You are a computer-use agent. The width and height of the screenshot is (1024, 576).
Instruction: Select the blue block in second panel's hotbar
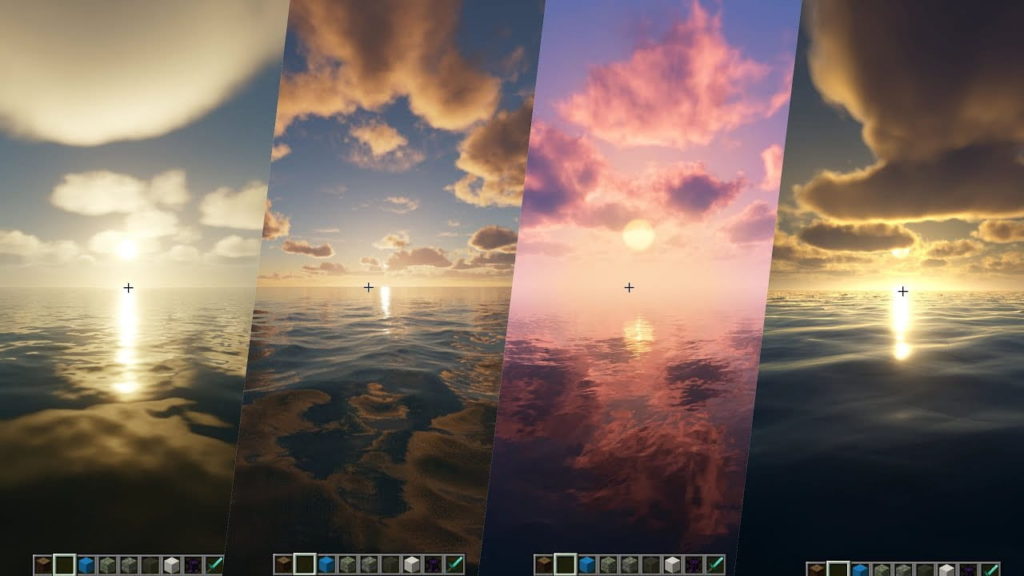click(x=327, y=565)
